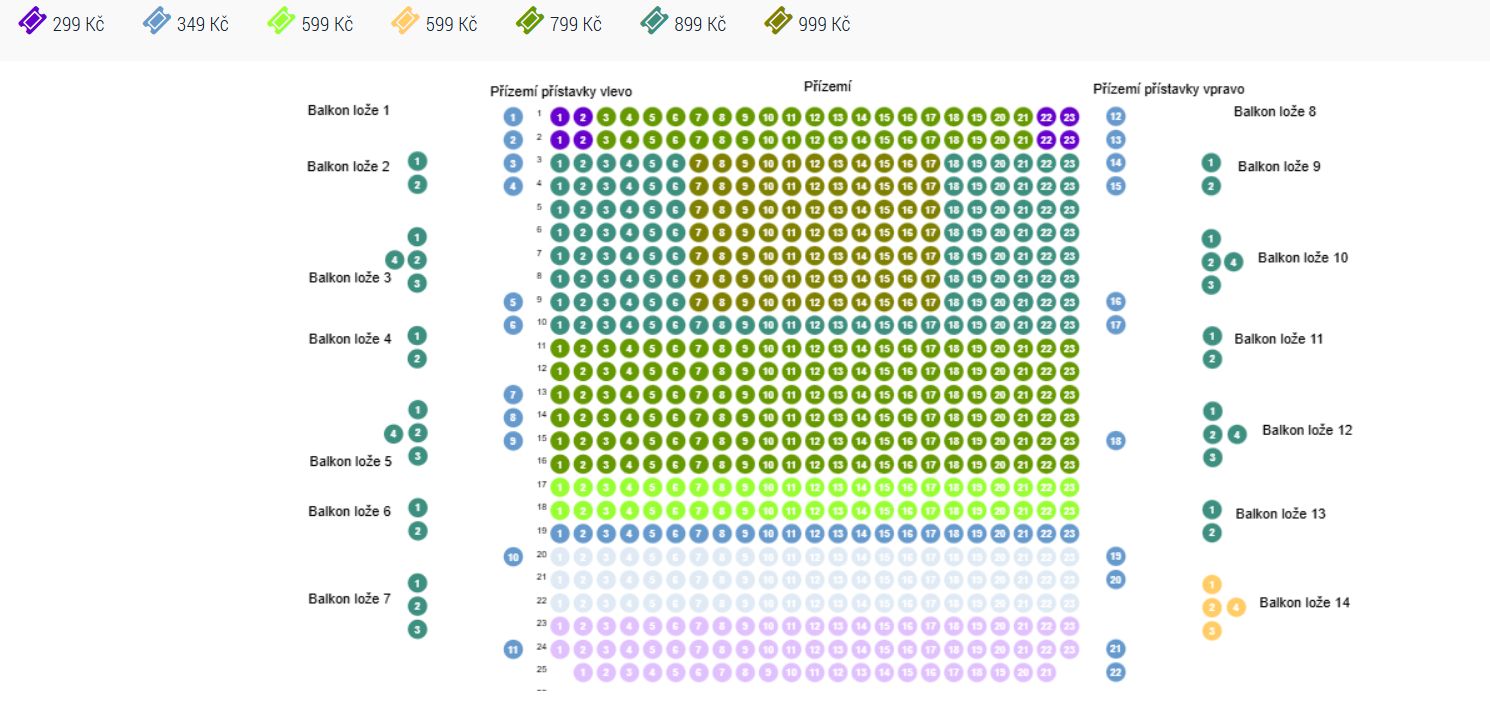Click the olive 999 Kč ticket icon
This screenshot has height=711, width=1490.
tap(779, 22)
